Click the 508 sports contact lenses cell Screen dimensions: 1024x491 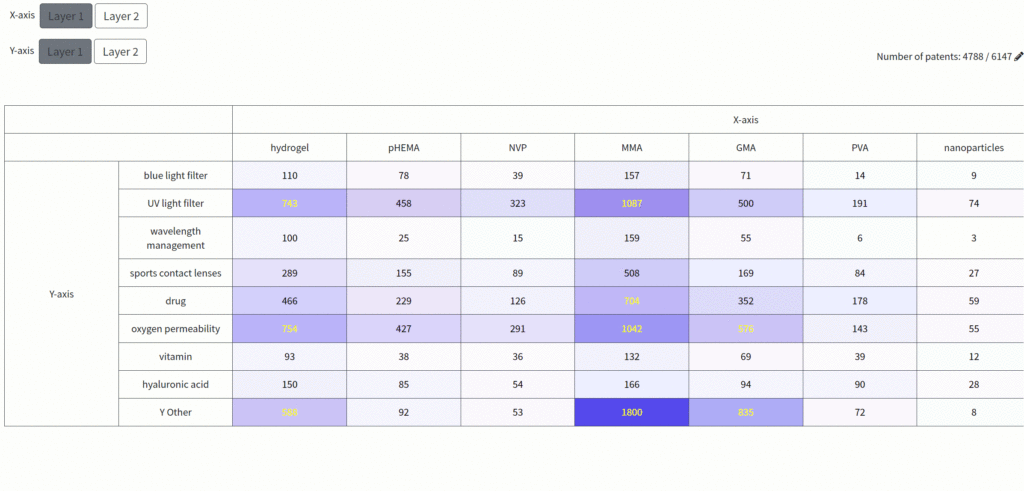pyautogui.click(x=631, y=272)
